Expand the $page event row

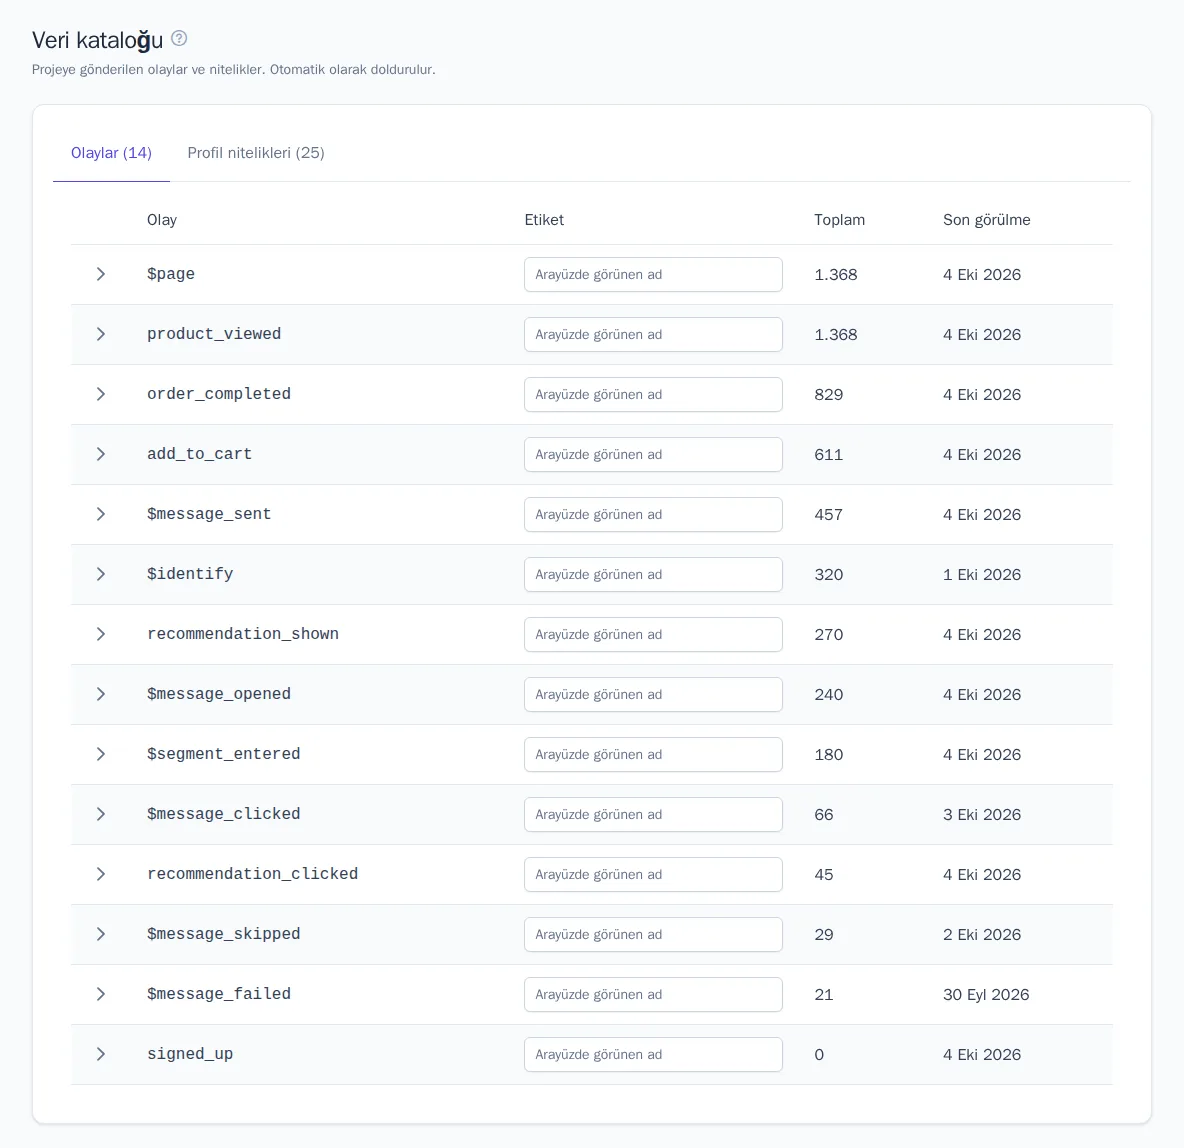(100, 274)
